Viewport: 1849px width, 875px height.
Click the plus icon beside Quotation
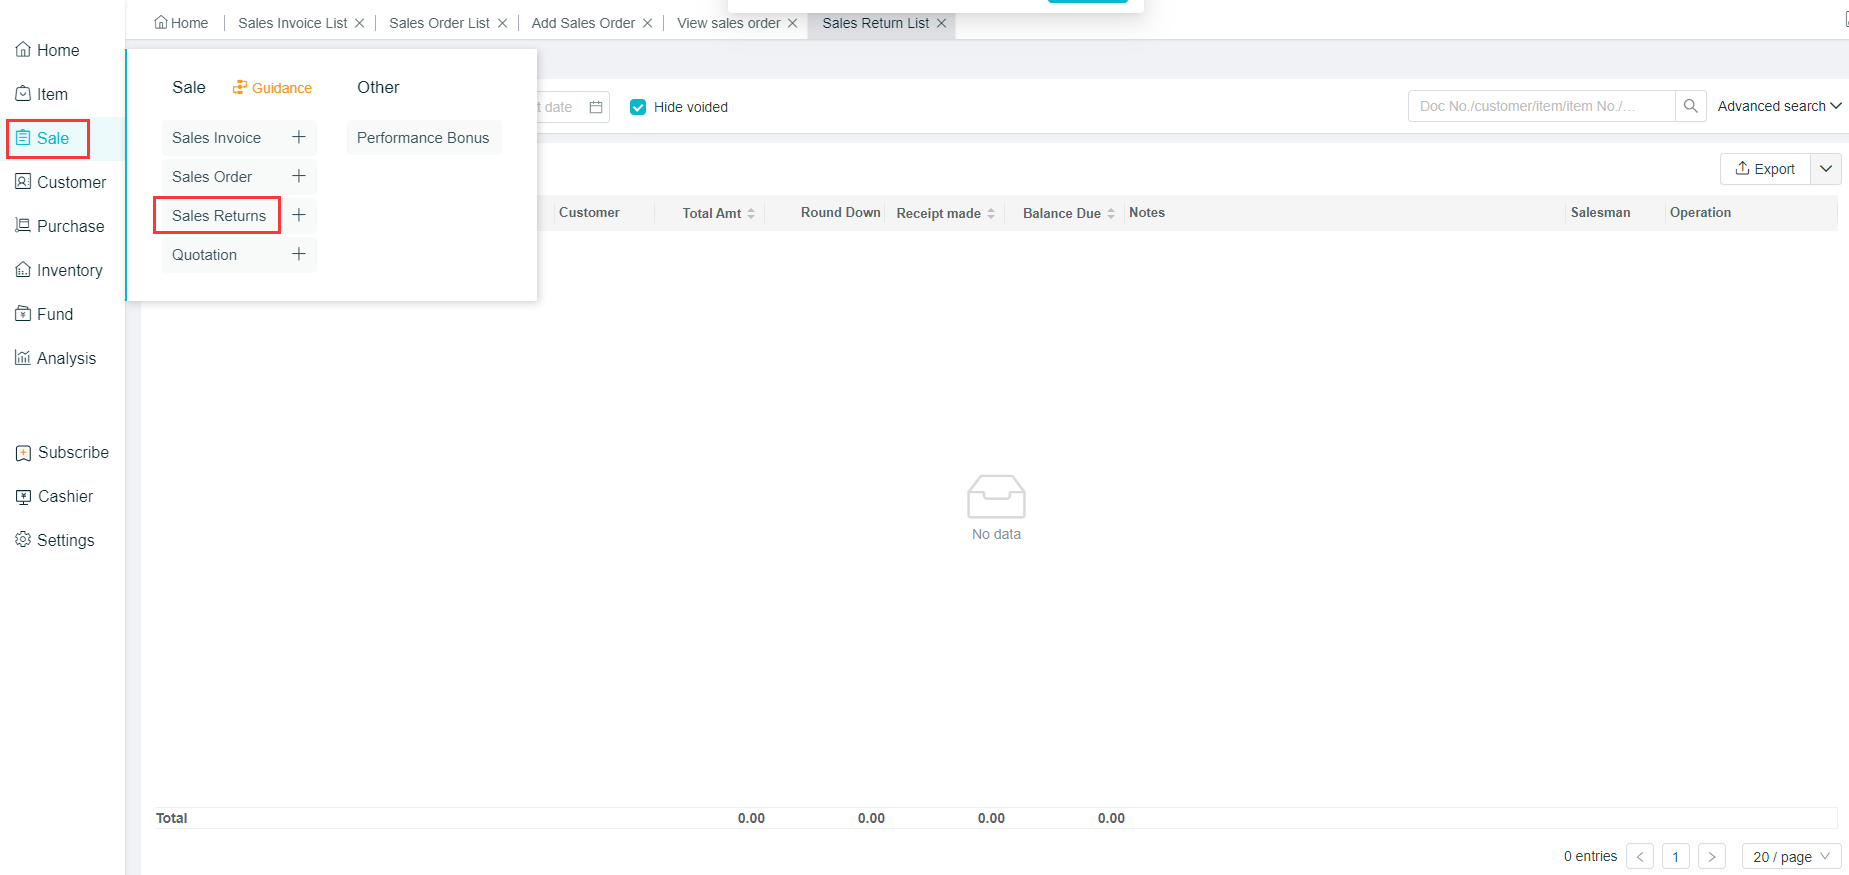coord(298,254)
